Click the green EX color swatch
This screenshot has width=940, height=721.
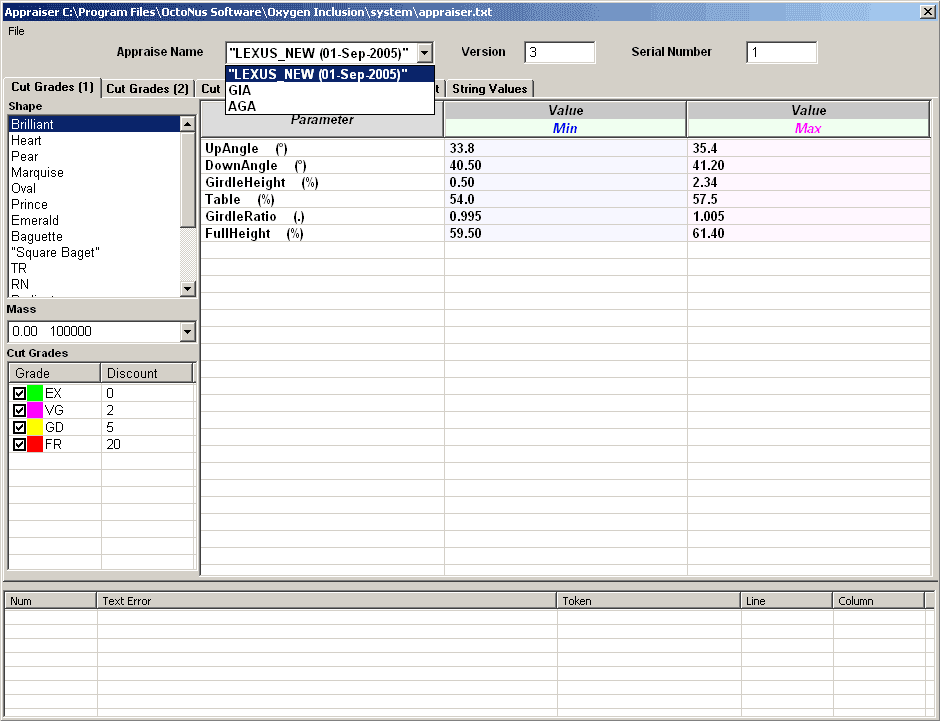pyautogui.click(x=35, y=394)
